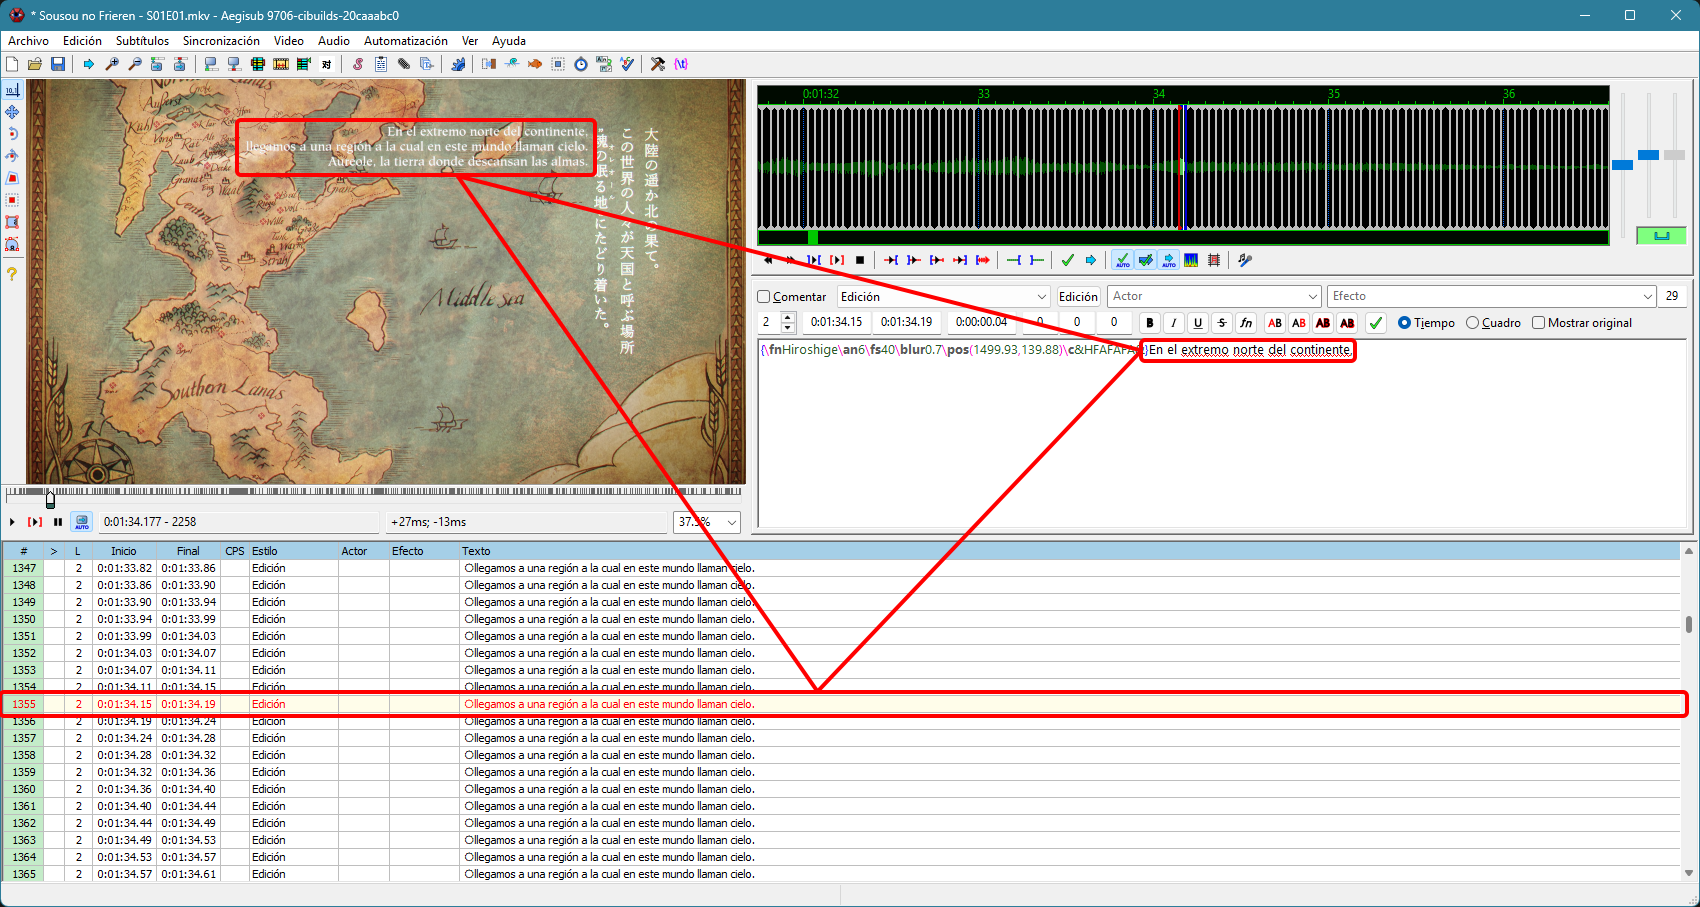Click the New subtitles blank page icon
This screenshot has height=907, width=1700.
12,64
